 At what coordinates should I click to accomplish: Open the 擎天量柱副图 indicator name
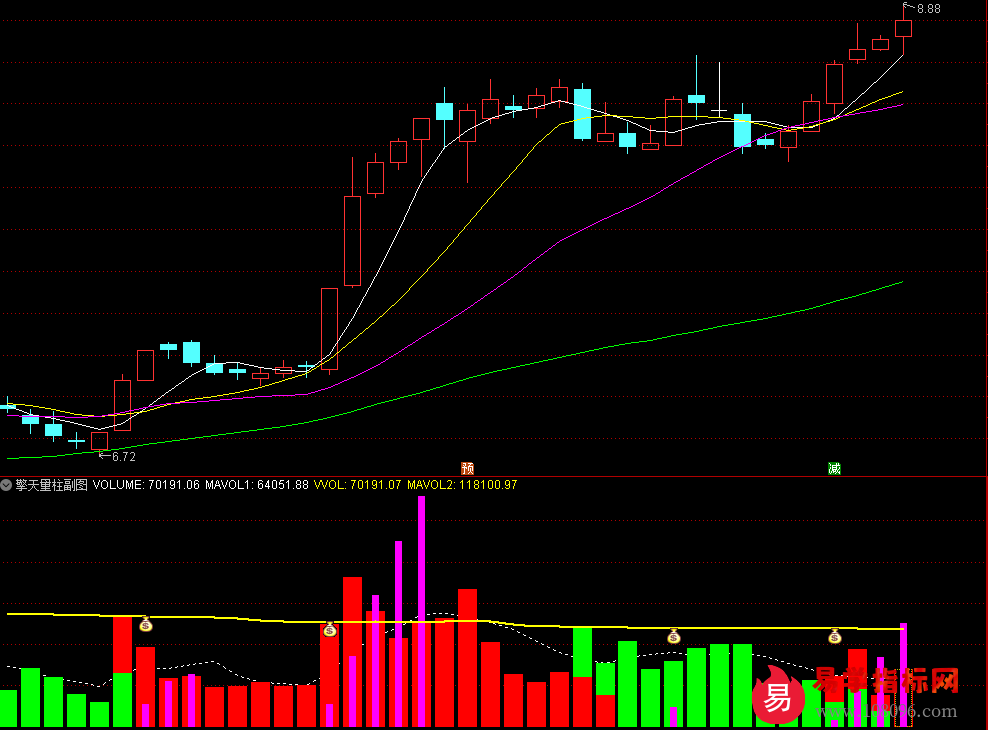[x=51, y=485]
